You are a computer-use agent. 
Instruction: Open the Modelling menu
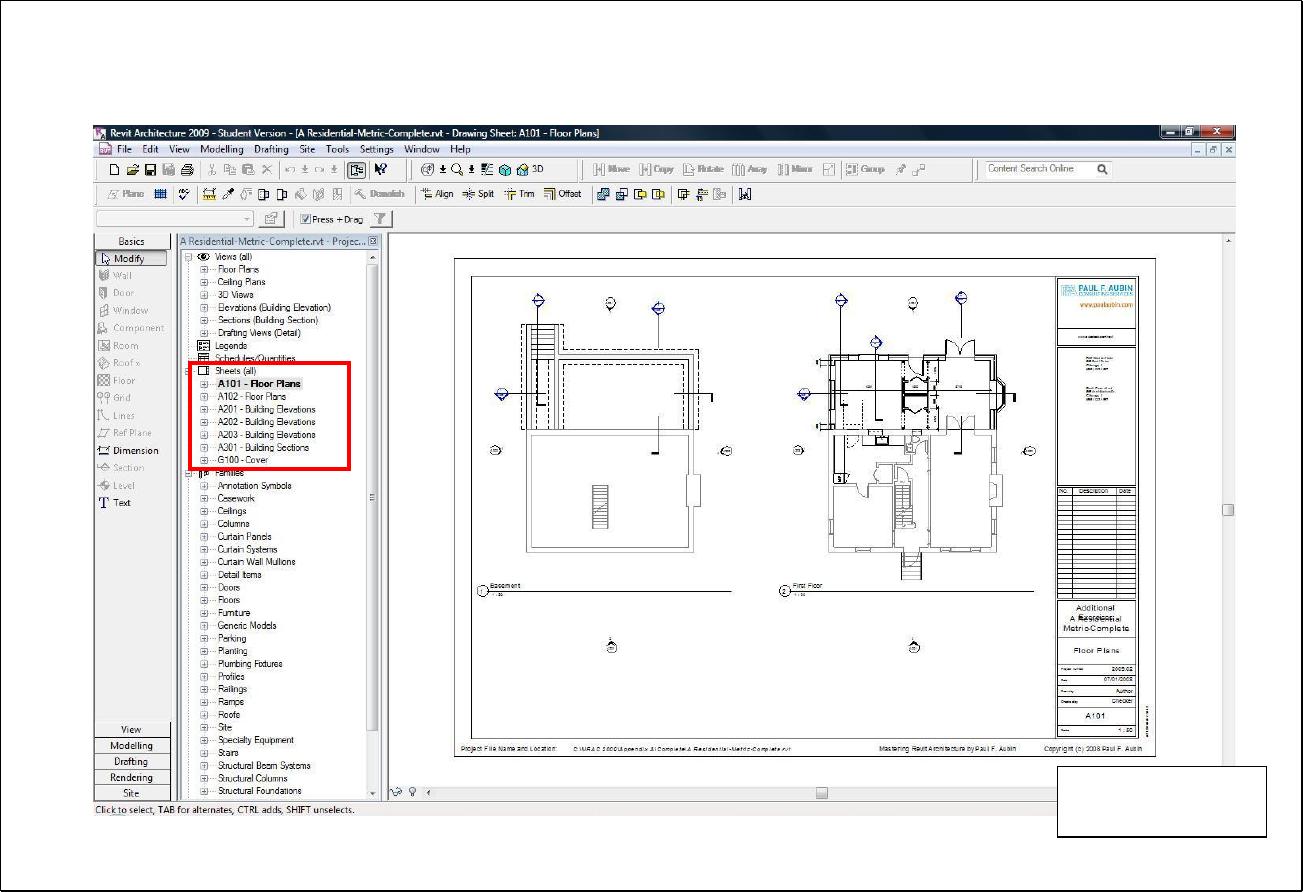pos(221,150)
